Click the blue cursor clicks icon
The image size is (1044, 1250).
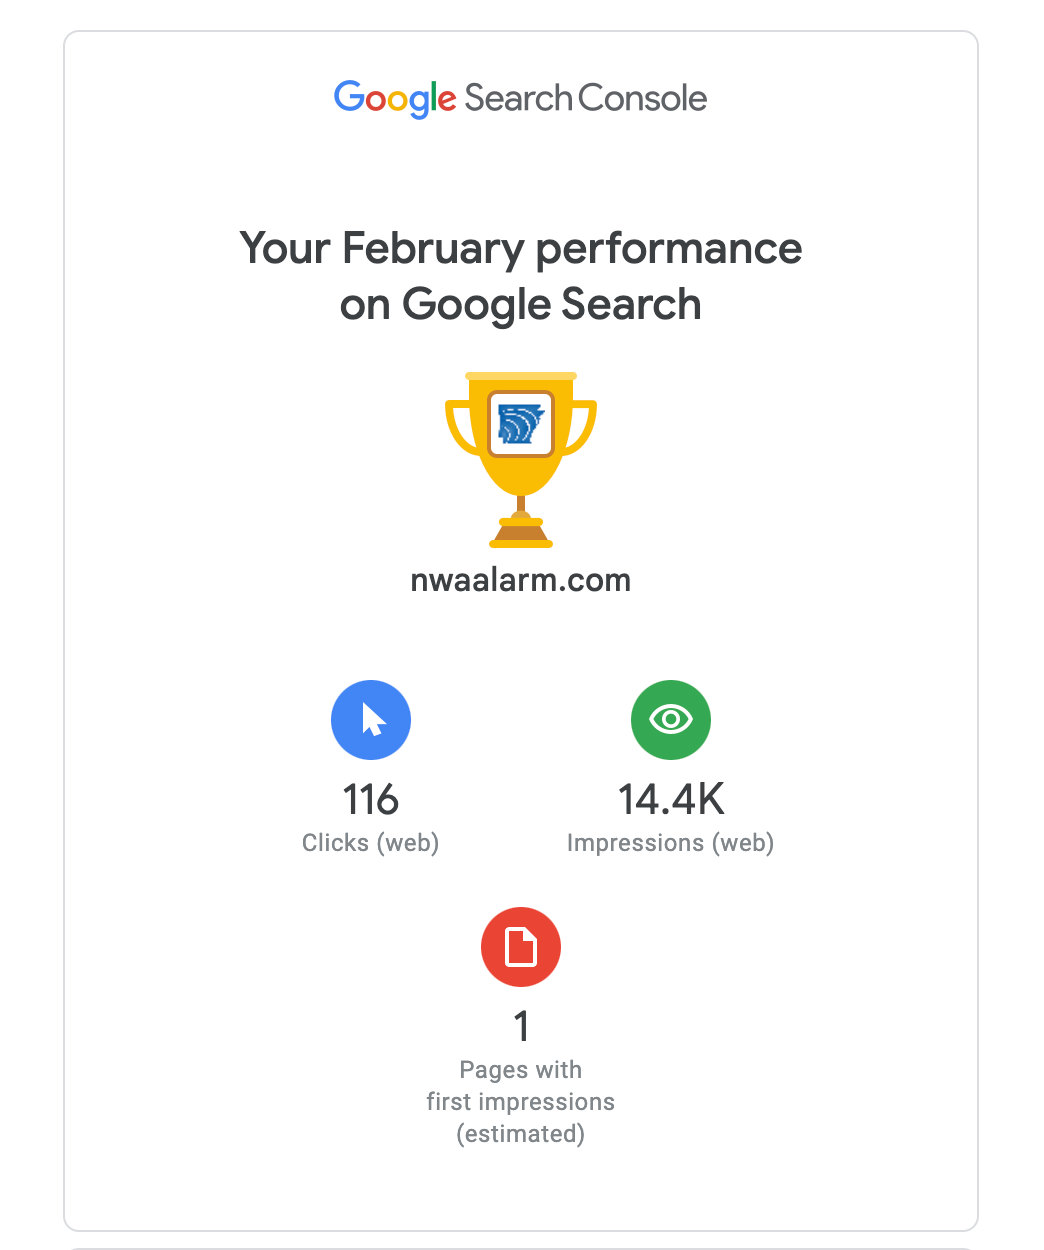click(371, 720)
